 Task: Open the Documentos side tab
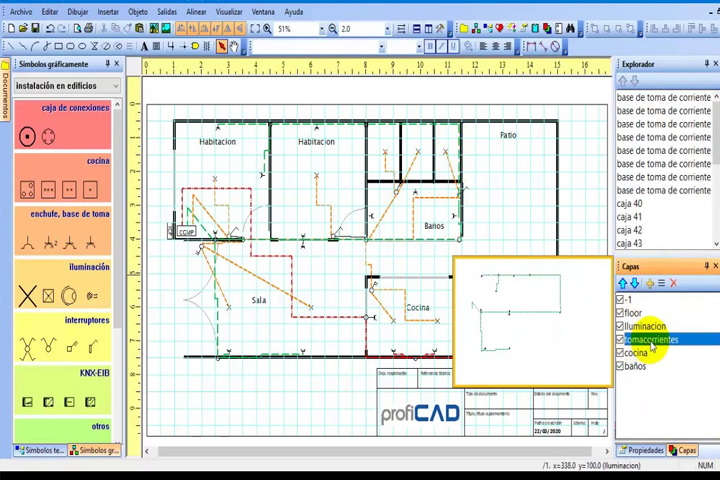[x=5, y=90]
